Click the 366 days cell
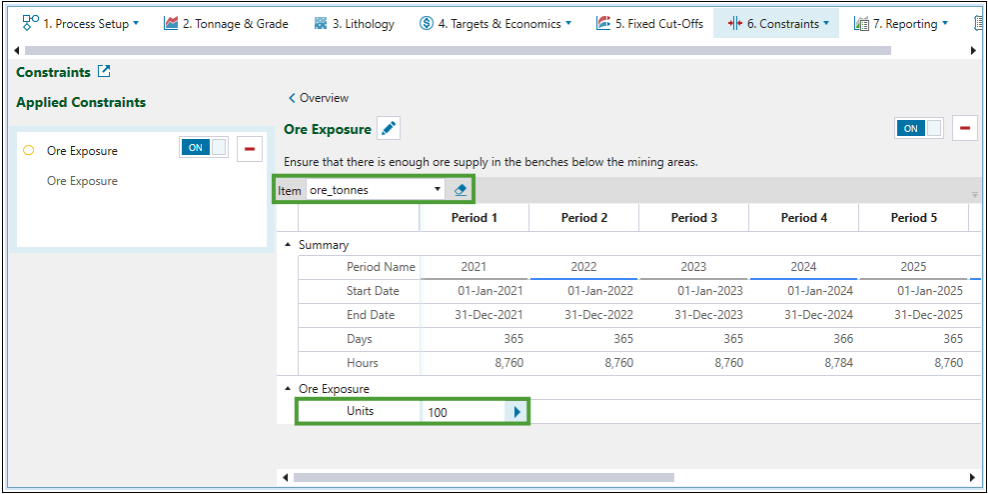This screenshot has width=988, height=494. click(803, 339)
